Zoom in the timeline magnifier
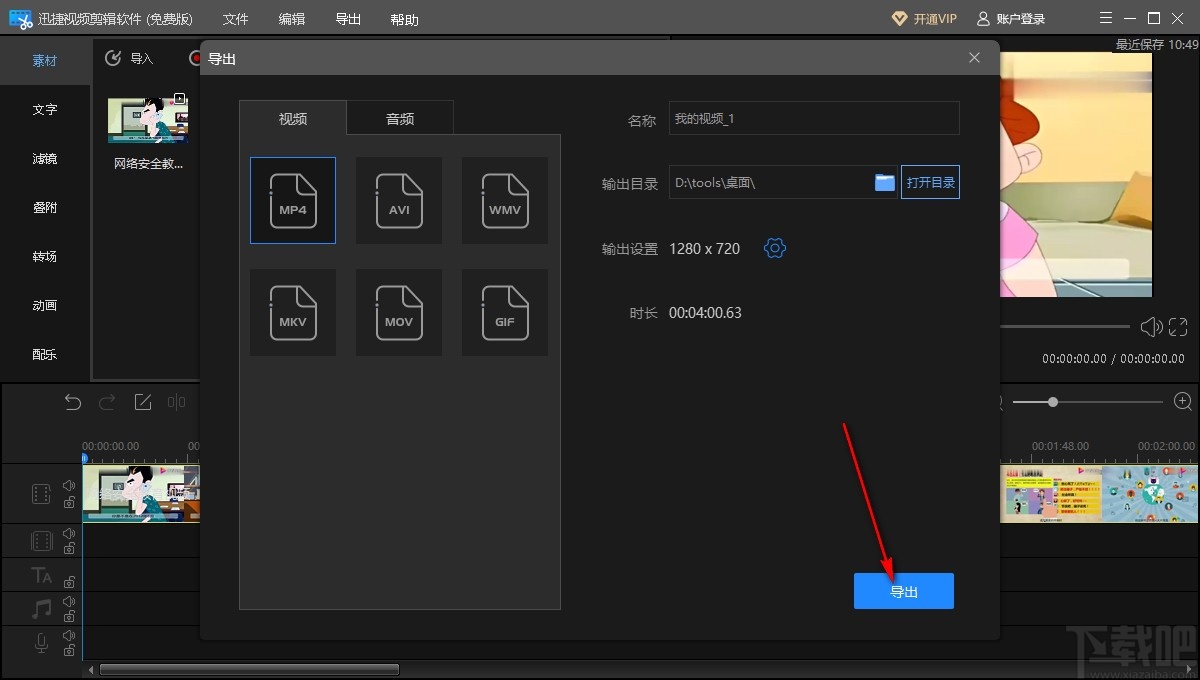 coord(1183,401)
